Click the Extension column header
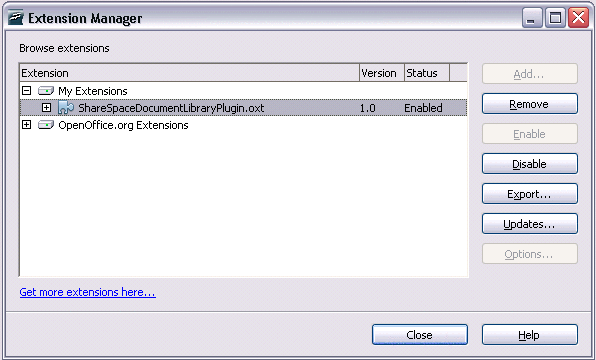This screenshot has height=360, width=596. (x=189, y=73)
